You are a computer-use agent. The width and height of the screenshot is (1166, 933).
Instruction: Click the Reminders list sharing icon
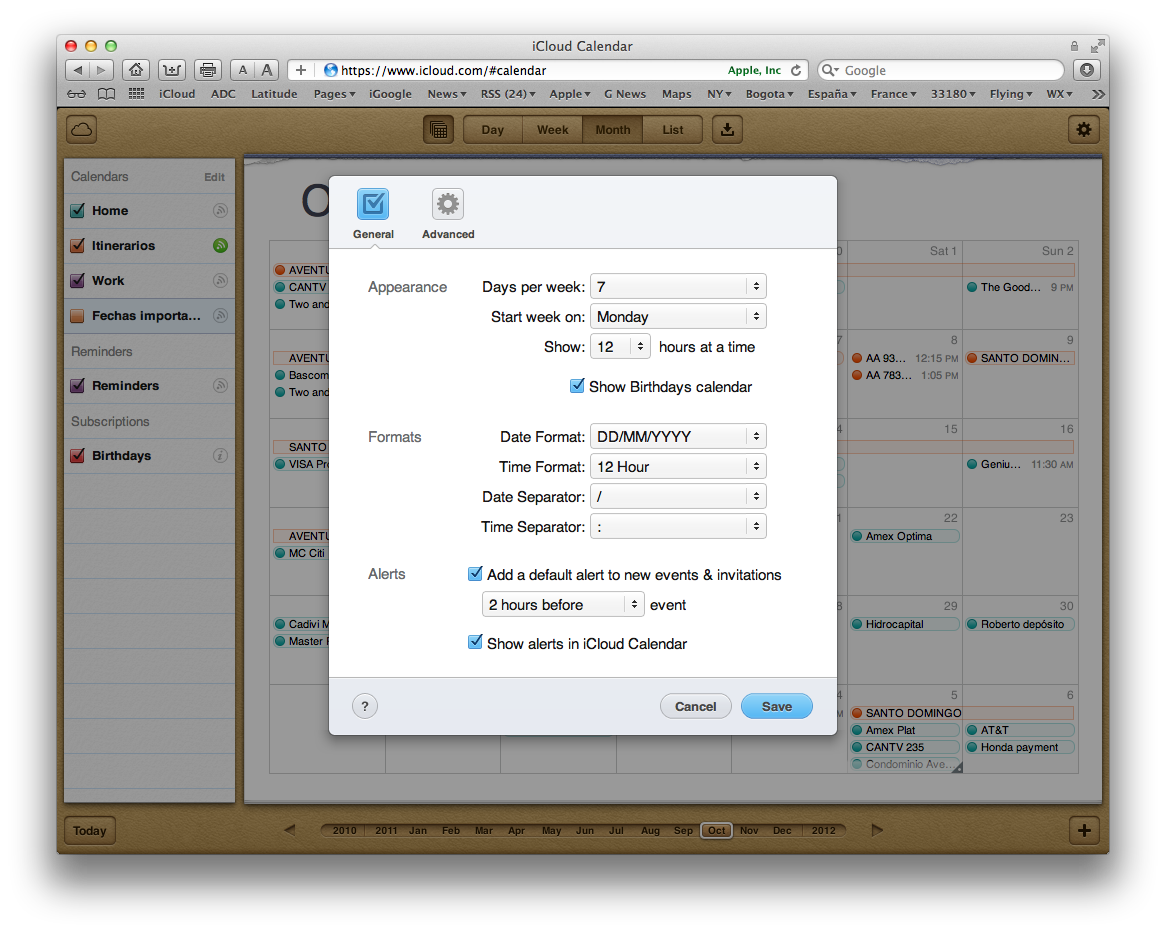click(x=220, y=385)
